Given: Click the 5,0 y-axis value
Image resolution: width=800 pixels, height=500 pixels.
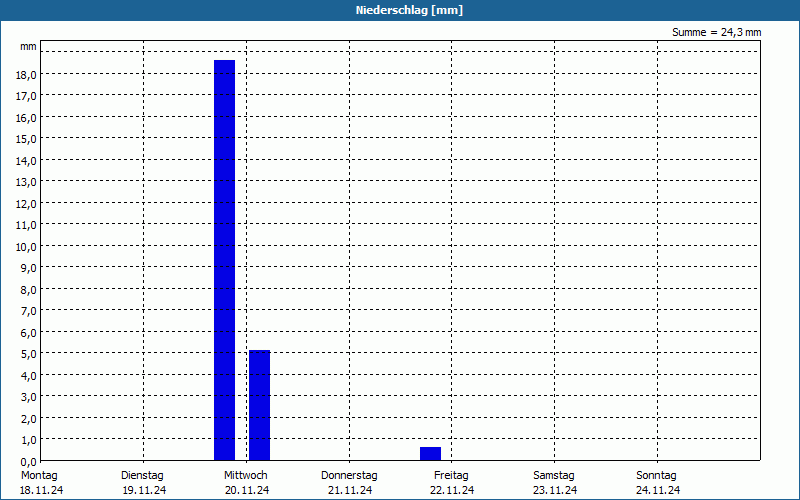Looking at the screenshot, I should 29,354.
